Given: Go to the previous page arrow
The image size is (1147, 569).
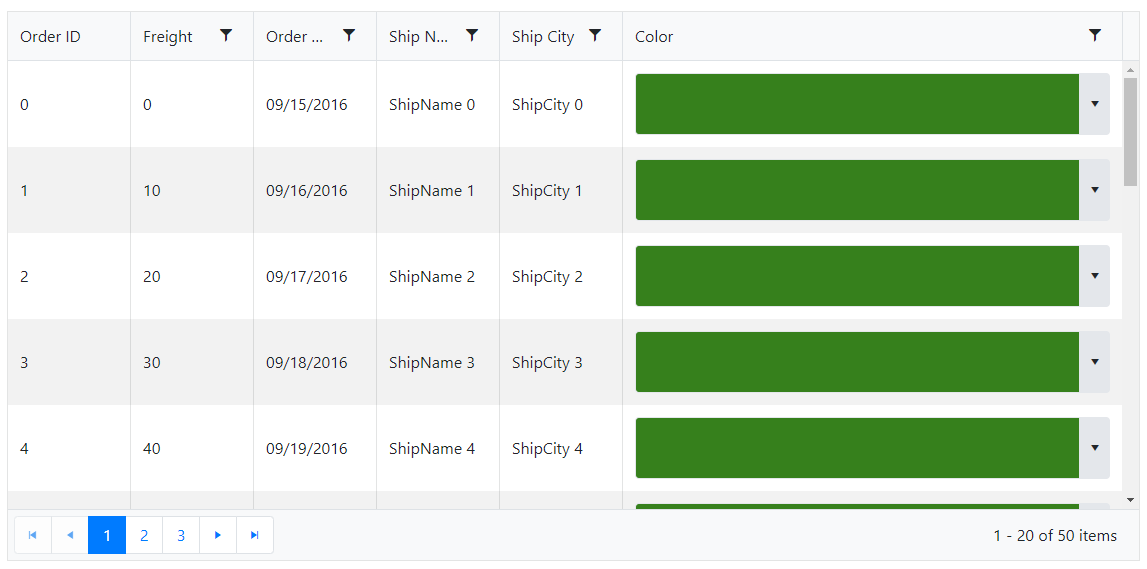Looking at the screenshot, I should 70,535.
